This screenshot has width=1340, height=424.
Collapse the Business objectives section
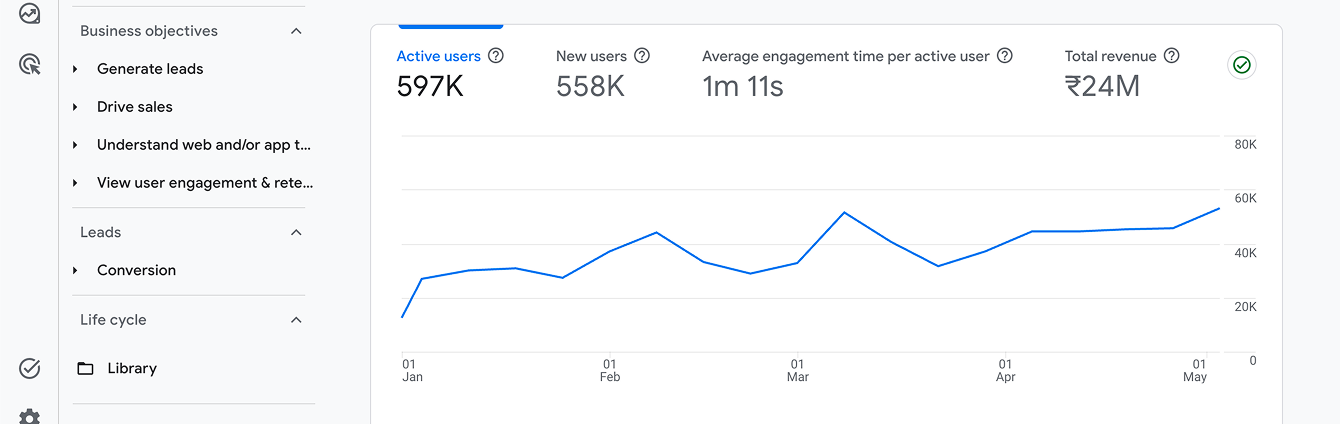[296, 31]
